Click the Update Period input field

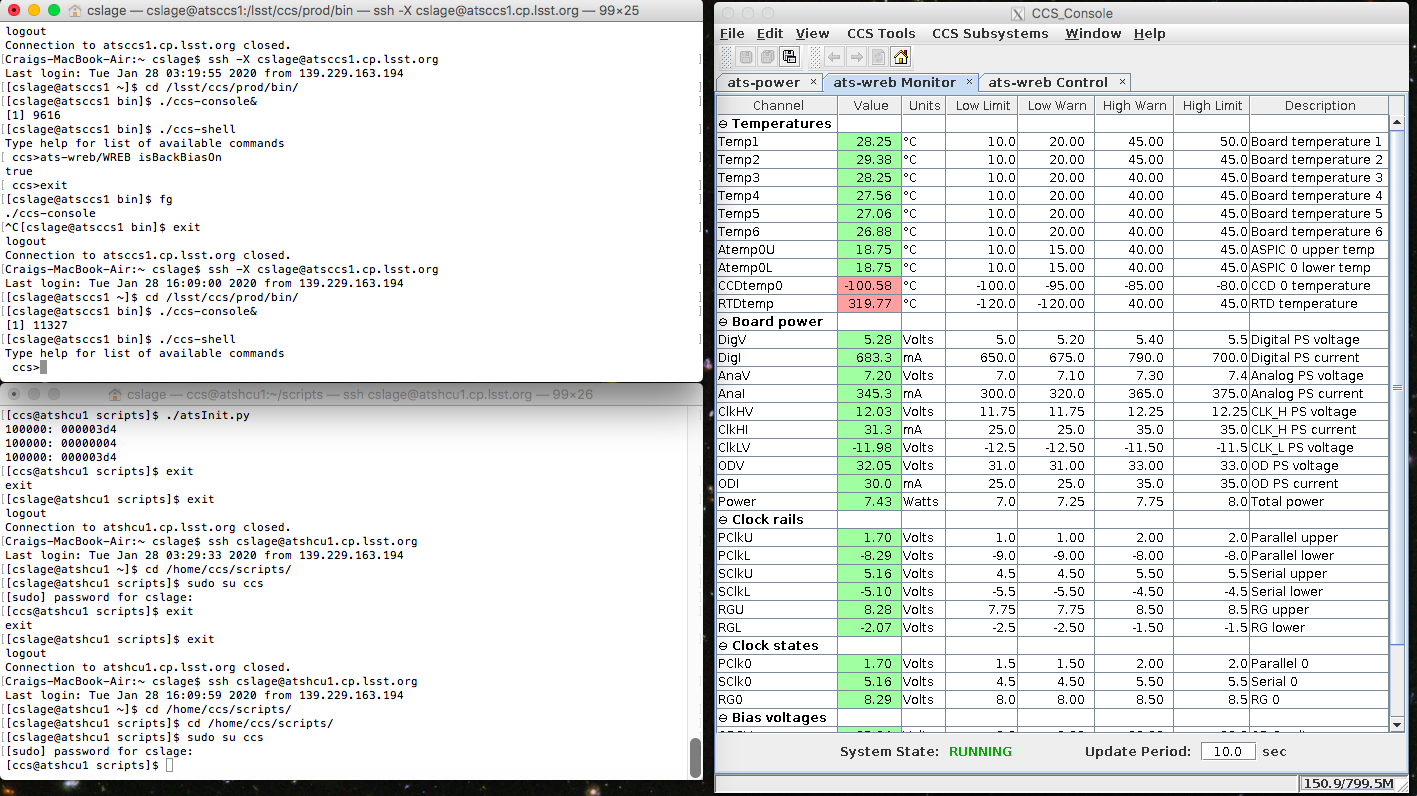pos(1227,751)
